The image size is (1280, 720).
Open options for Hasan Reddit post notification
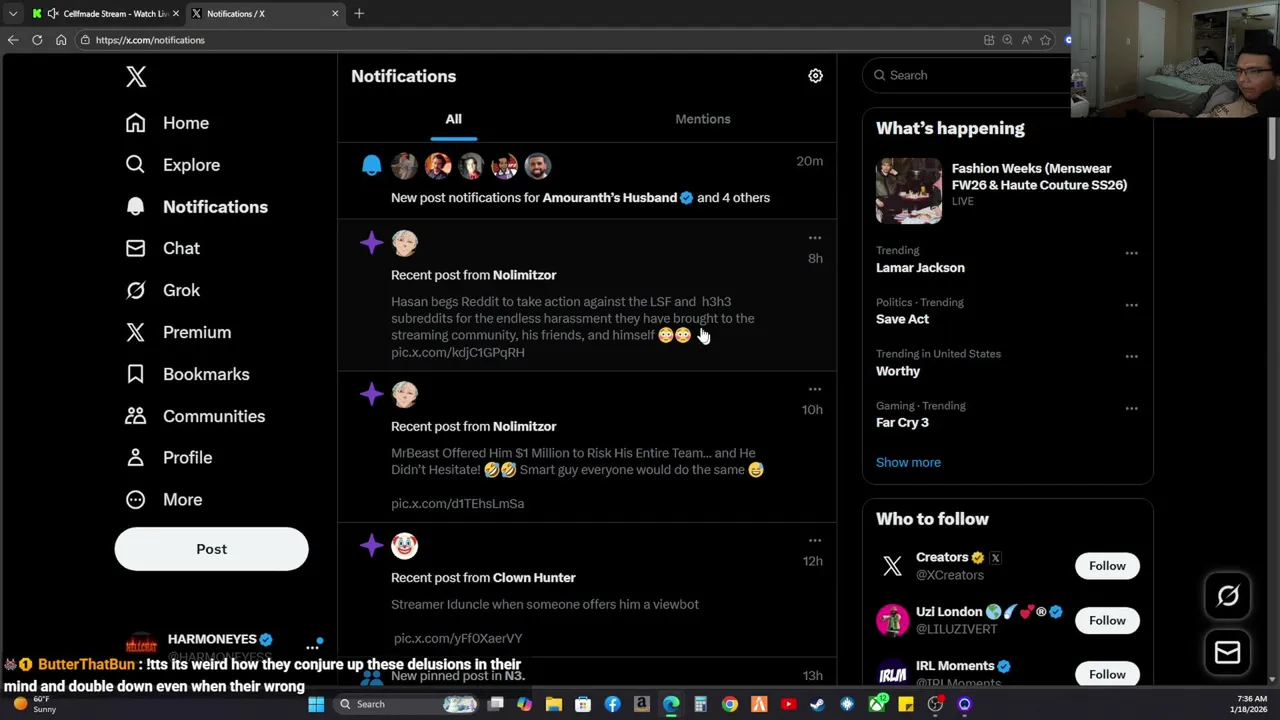[x=814, y=238]
